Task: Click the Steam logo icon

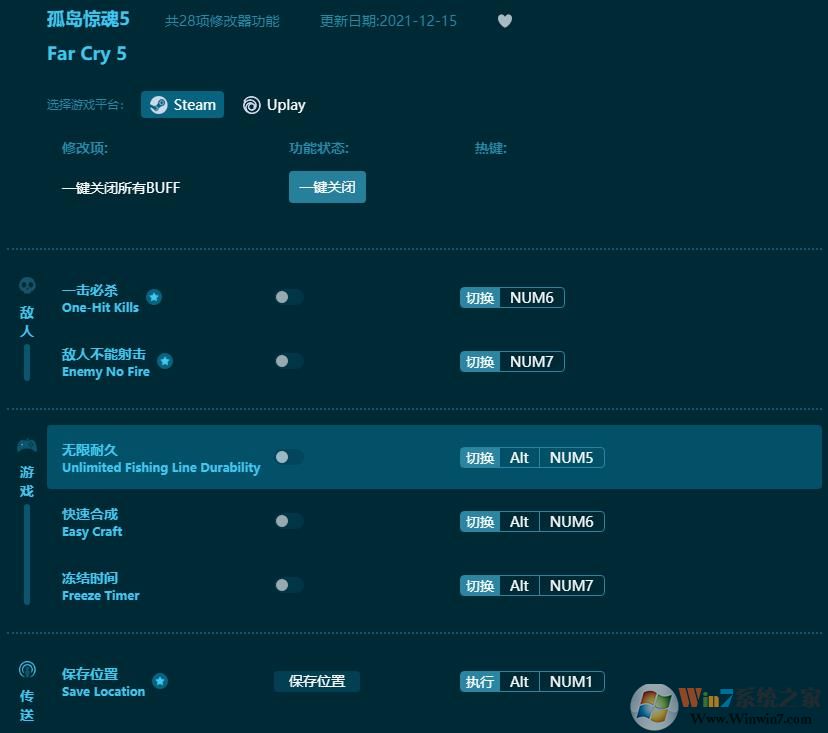Action: click(158, 105)
